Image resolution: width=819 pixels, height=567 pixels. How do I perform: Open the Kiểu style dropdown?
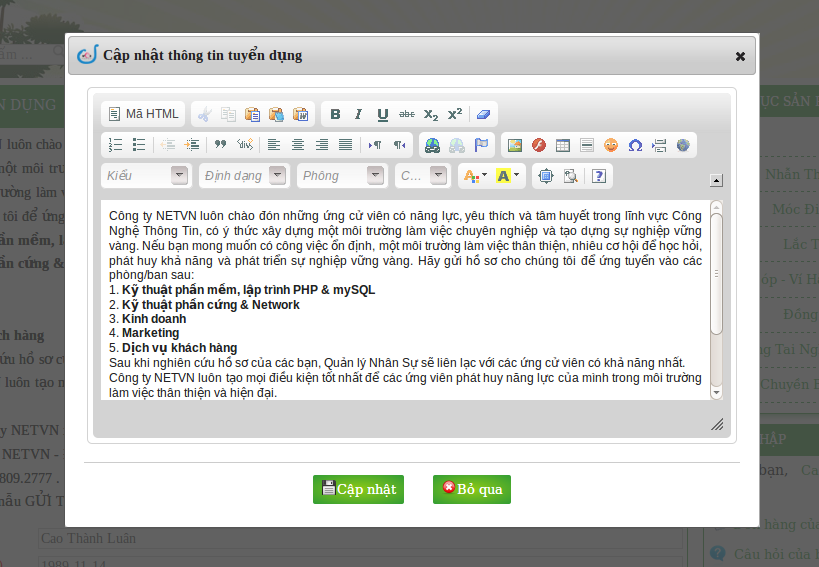[147, 175]
